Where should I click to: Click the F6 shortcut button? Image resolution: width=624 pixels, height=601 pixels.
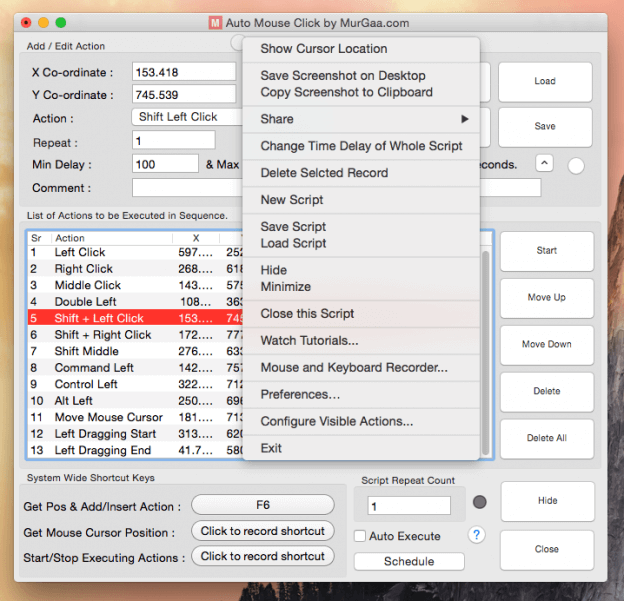pos(263,505)
